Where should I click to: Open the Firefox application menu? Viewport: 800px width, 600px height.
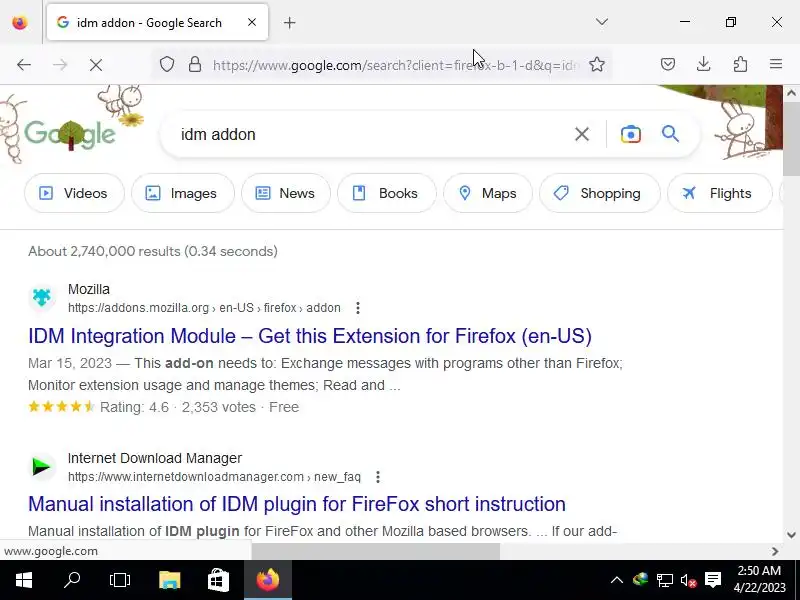coord(776,64)
